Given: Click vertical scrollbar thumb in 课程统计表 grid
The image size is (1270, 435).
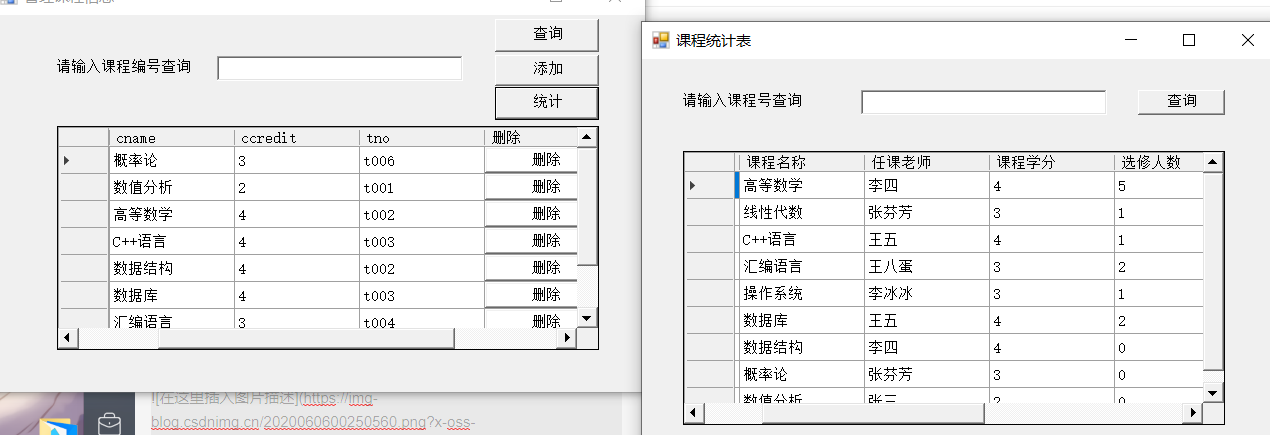Looking at the screenshot, I should pyautogui.click(x=1213, y=270).
